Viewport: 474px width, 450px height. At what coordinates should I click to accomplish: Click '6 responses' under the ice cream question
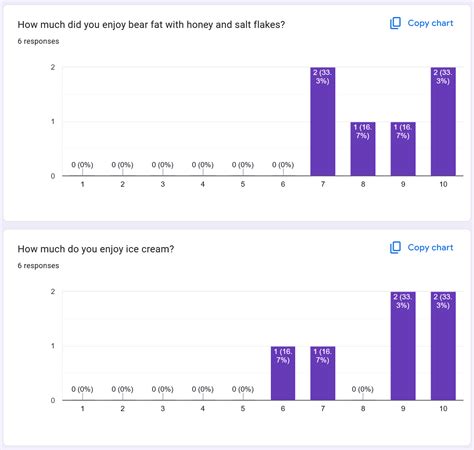[x=38, y=266]
